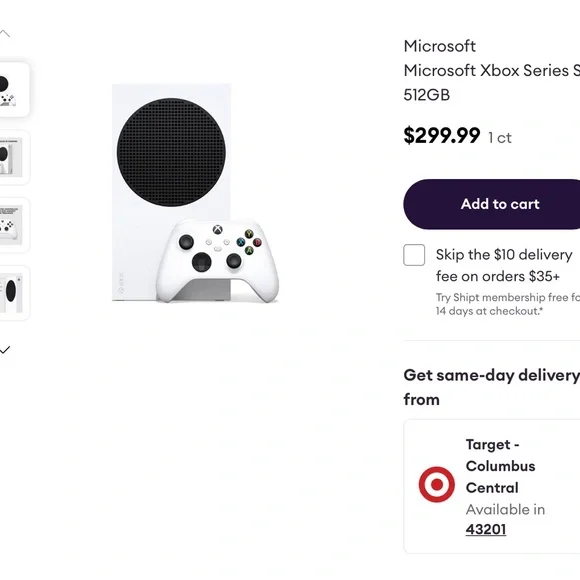Screen dimensions: 580x580
Task: Click the 1 ct quantity label
Action: click(x=500, y=138)
